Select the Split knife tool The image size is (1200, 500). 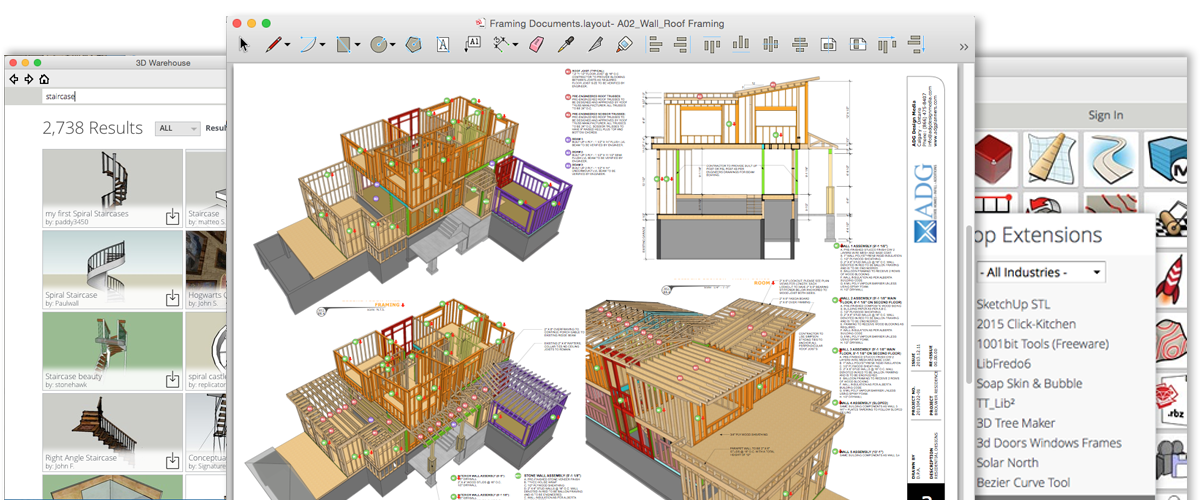595,44
